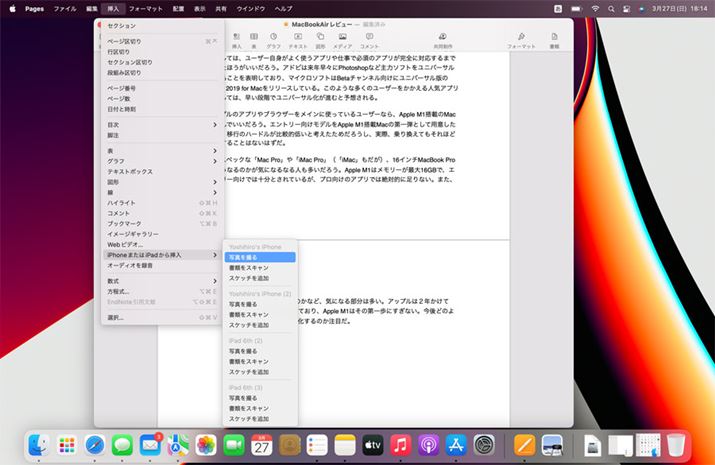Click the Wi-Fi status icon
The width and height of the screenshot is (715, 465).
(x=595, y=9)
